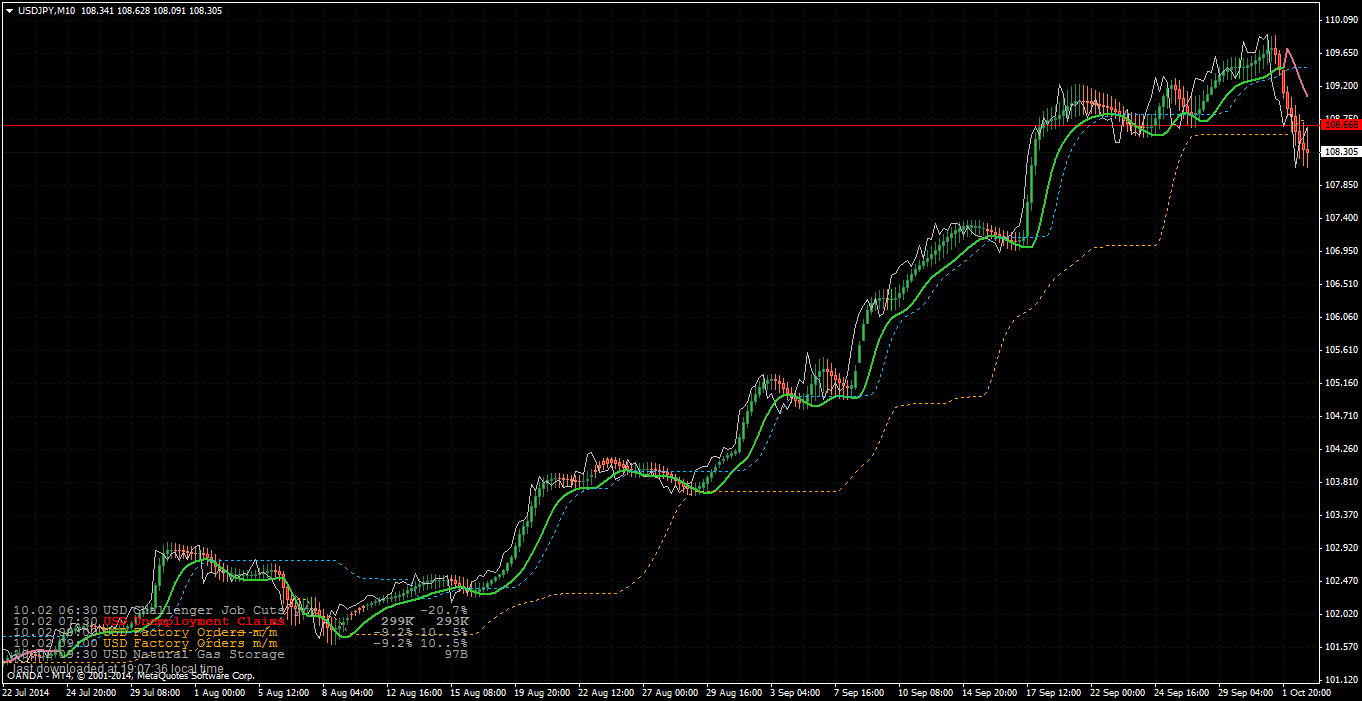Click the 3 Sep 04:00 time axis label
Viewport: 1362px width, 701px height.
coord(796,692)
